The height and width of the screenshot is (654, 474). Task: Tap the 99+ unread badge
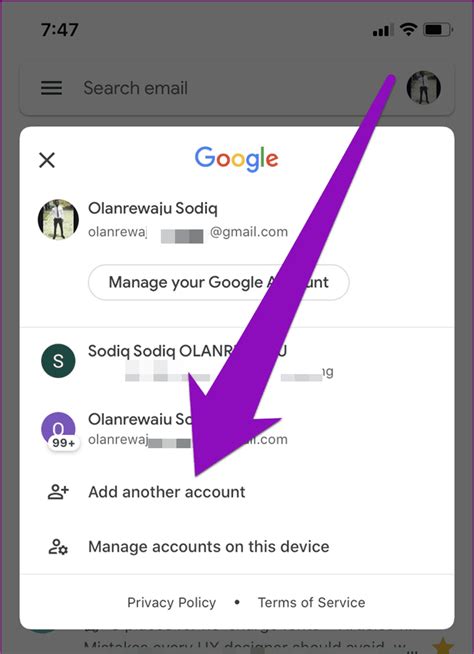click(63, 443)
